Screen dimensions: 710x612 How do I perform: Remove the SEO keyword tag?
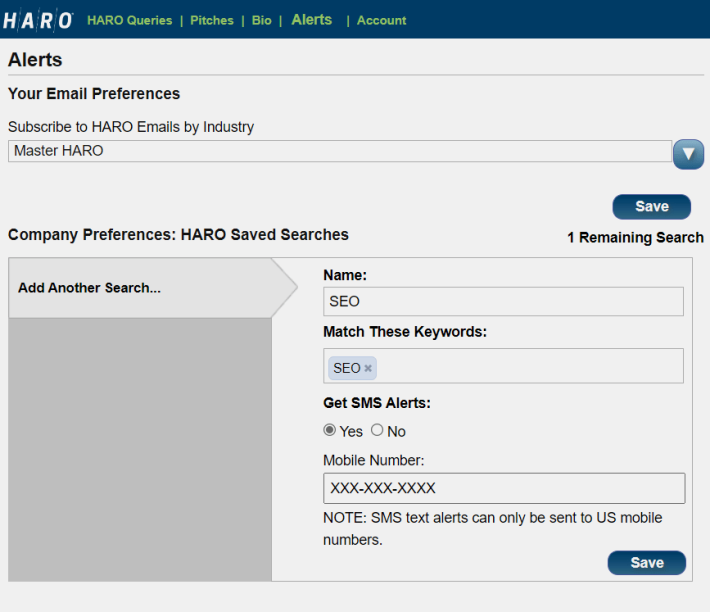(368, 369)
